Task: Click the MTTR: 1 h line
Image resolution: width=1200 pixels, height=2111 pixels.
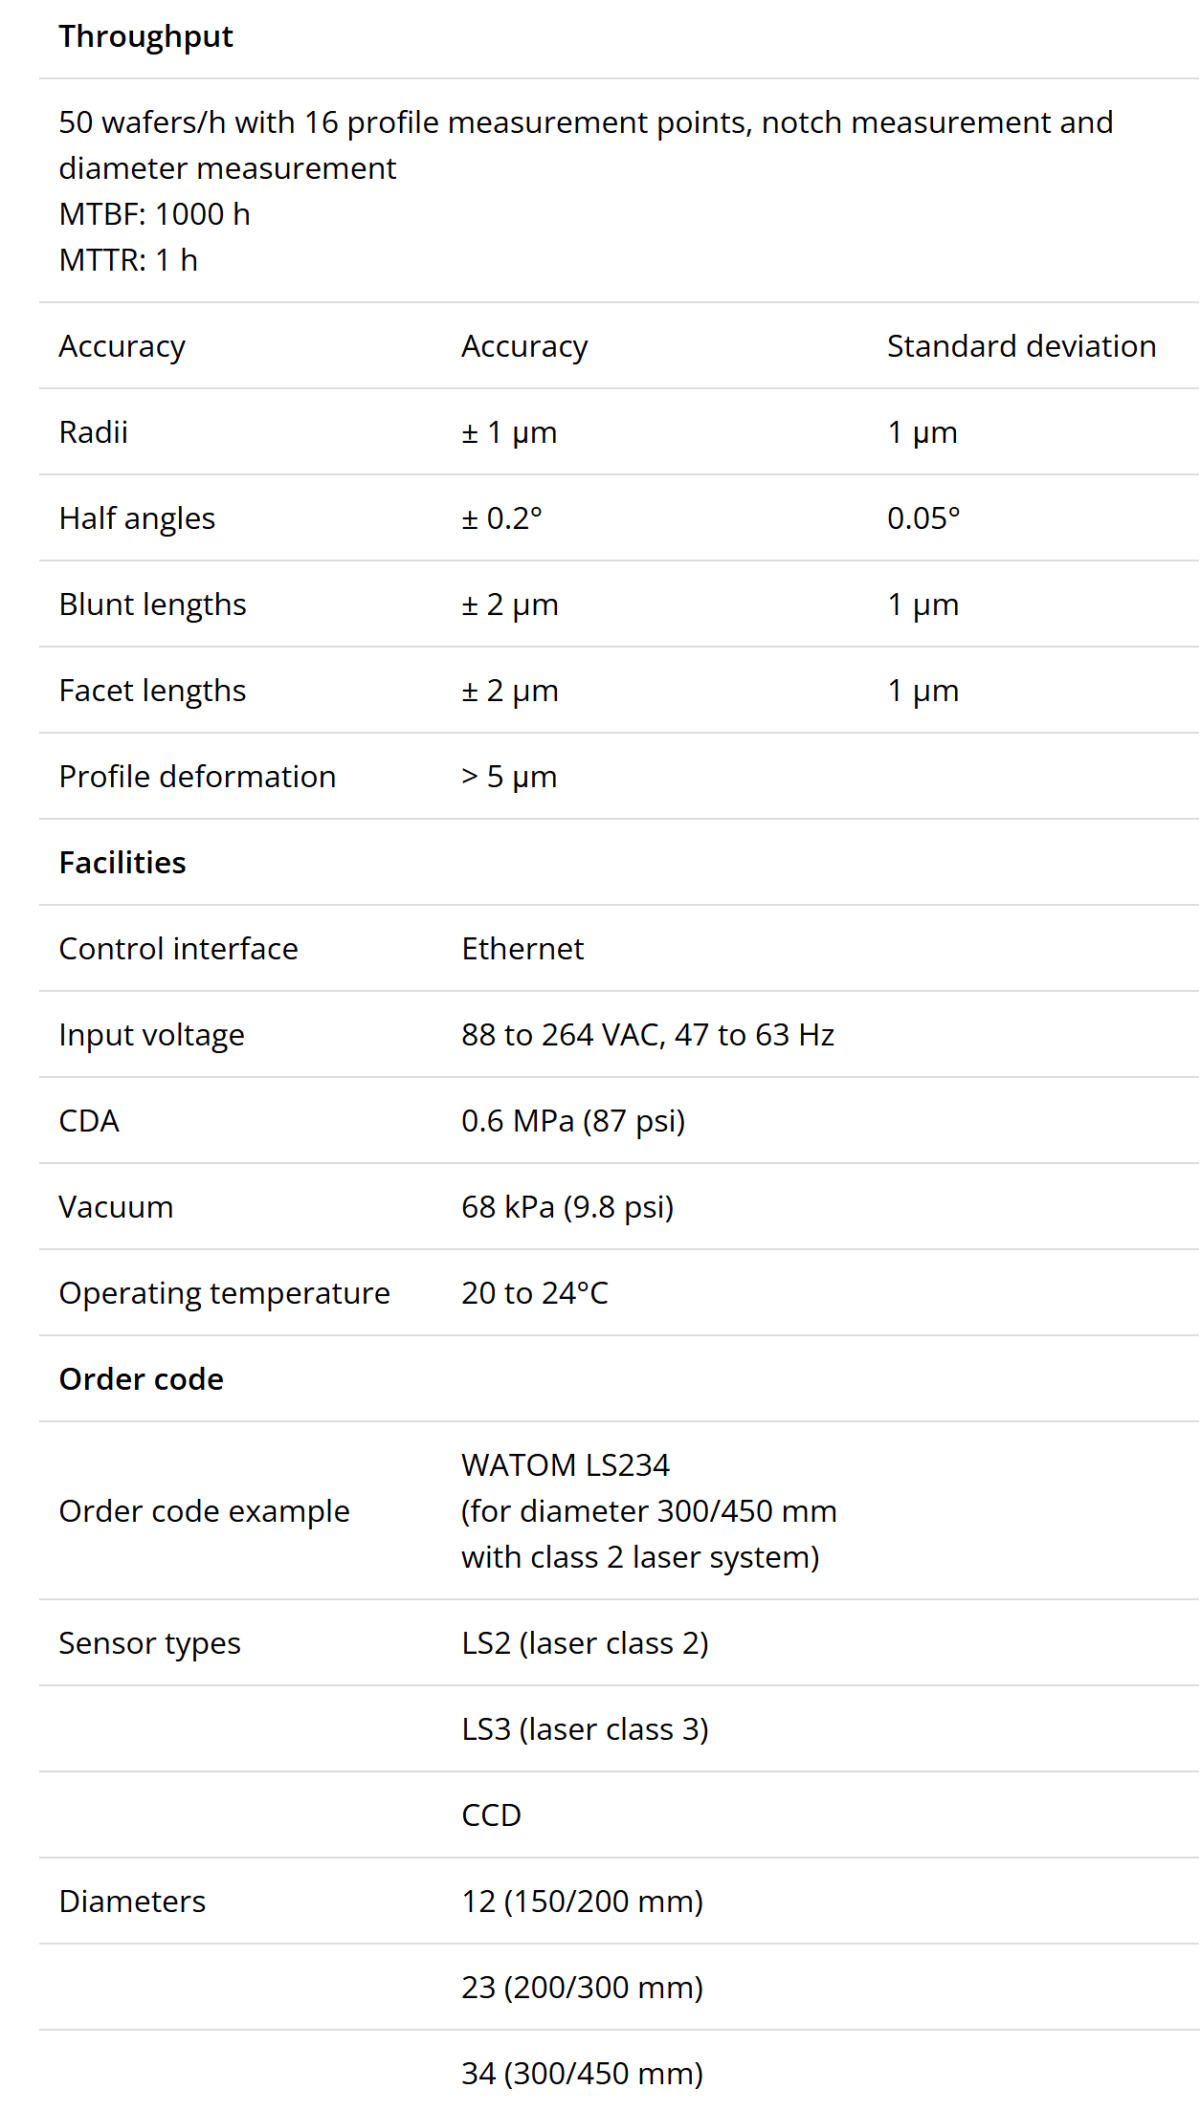Action: tap(128, 260)
